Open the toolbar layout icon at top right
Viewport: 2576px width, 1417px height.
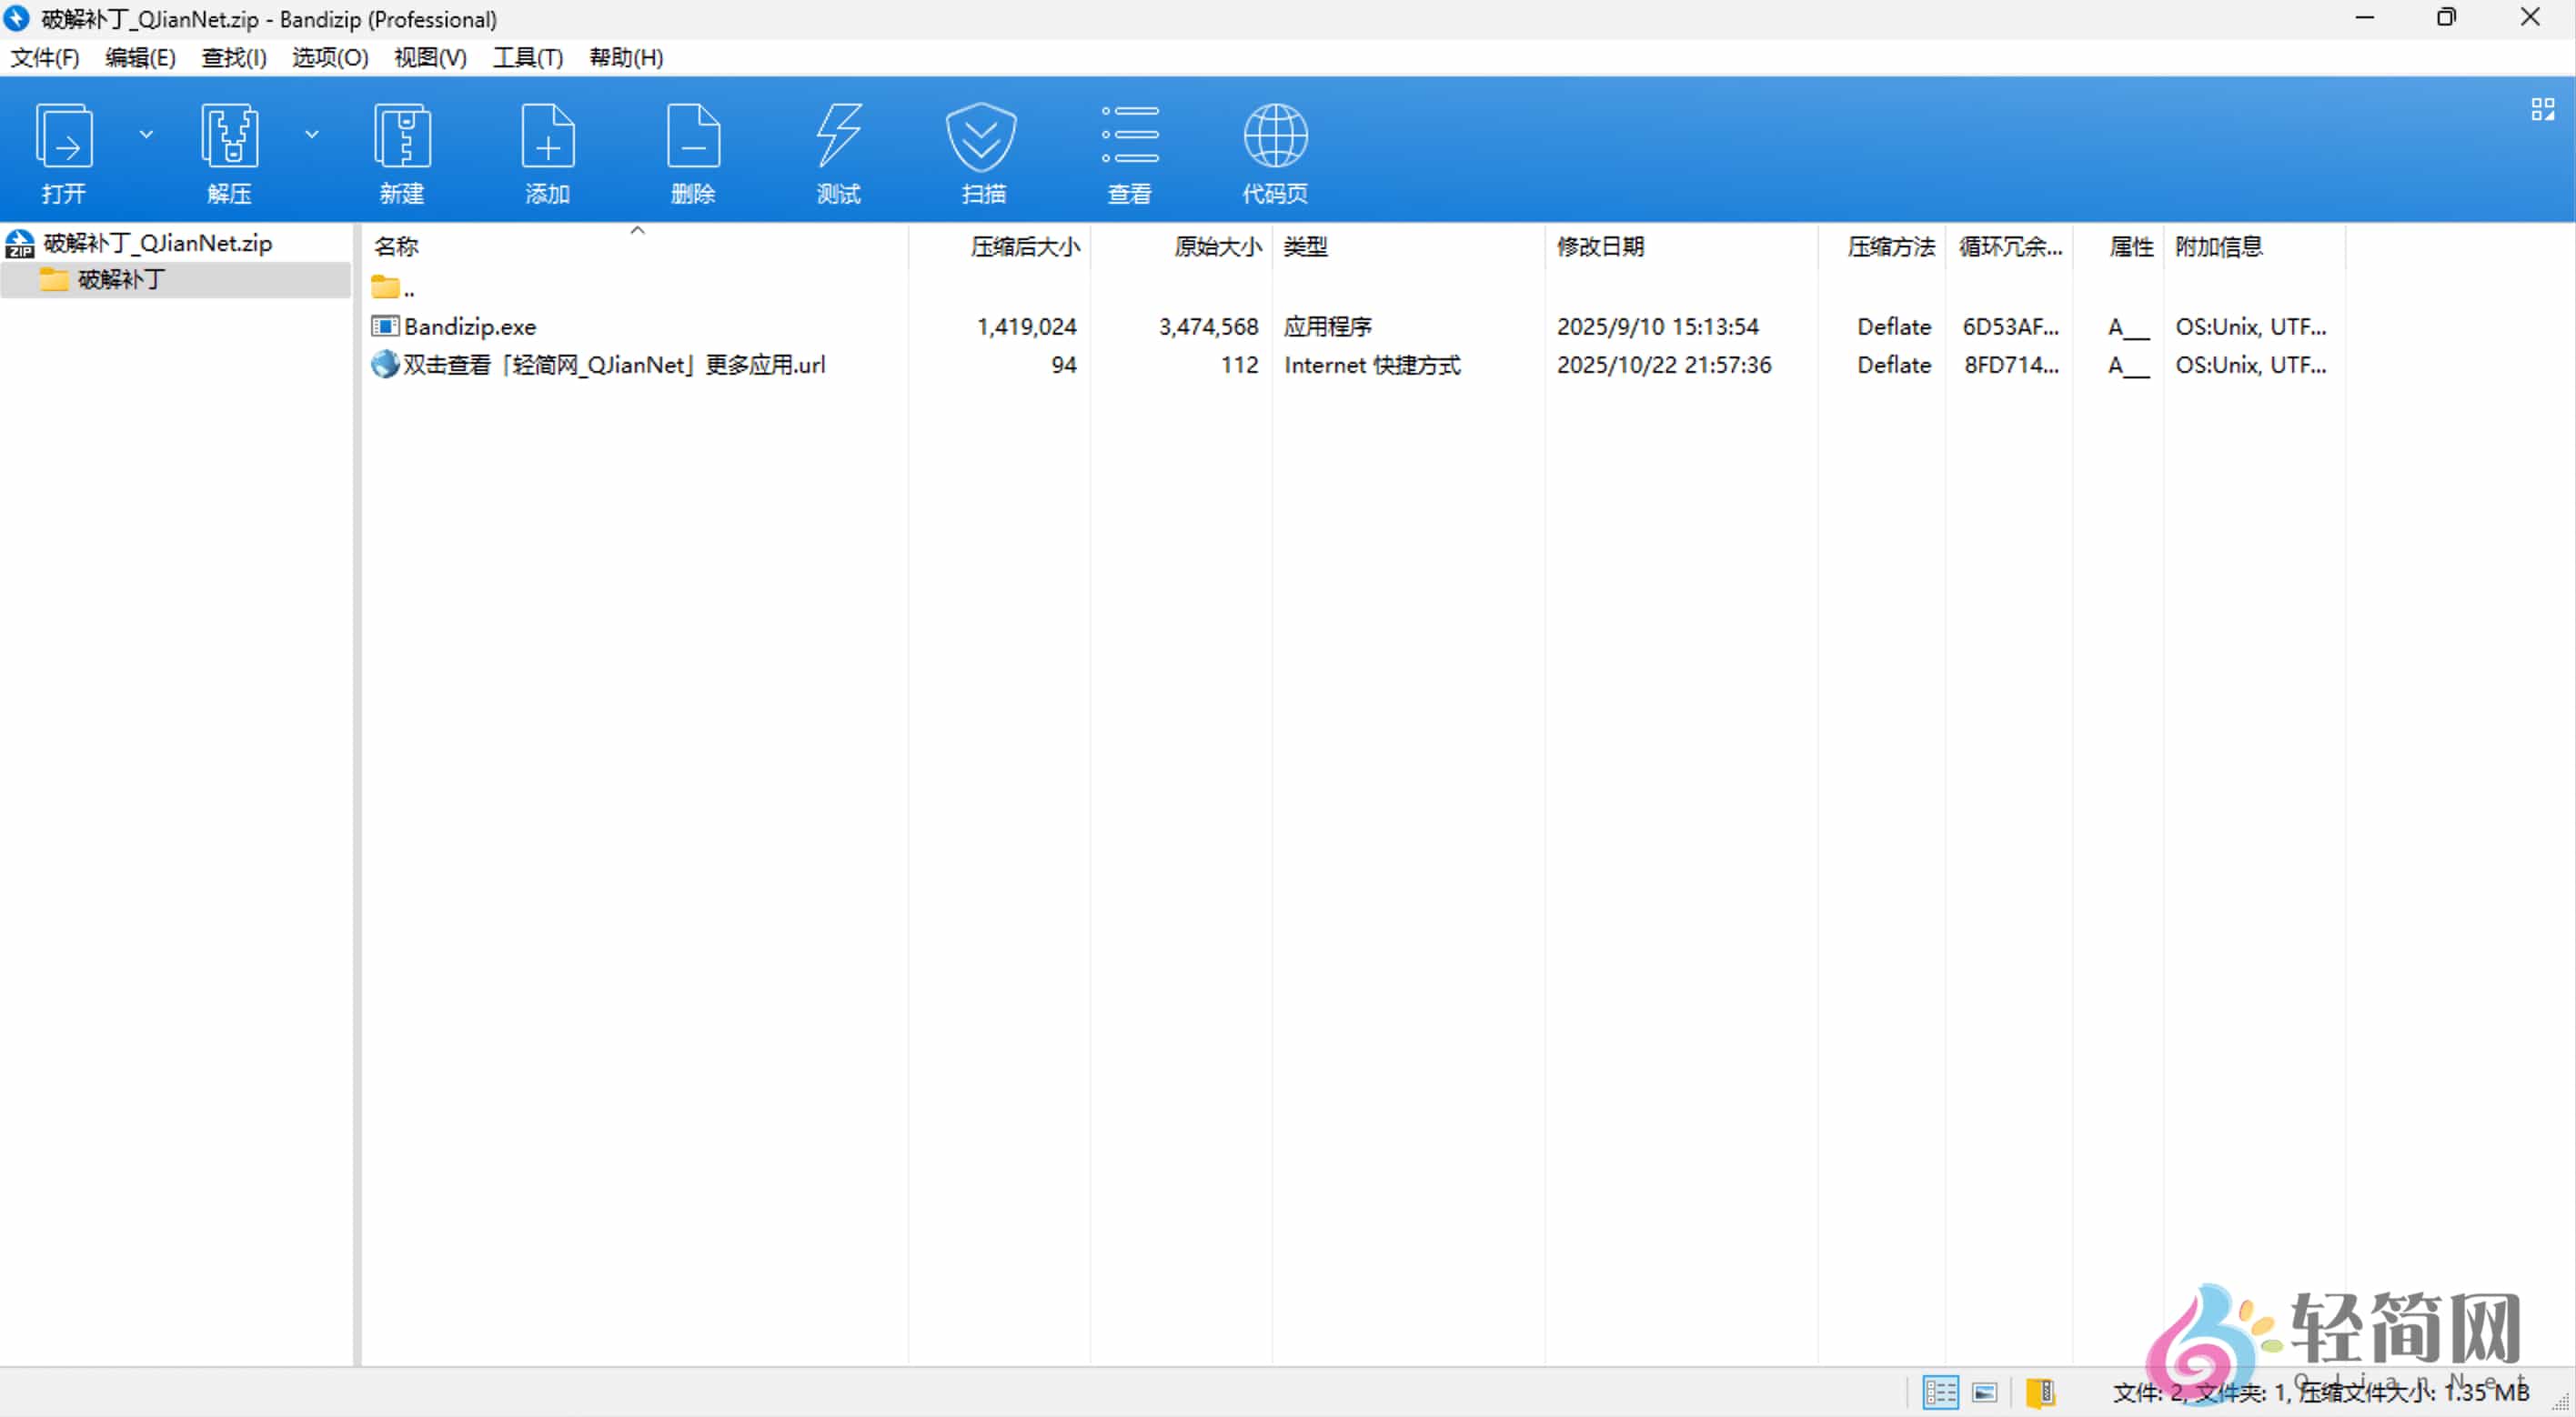[2543, 108]
